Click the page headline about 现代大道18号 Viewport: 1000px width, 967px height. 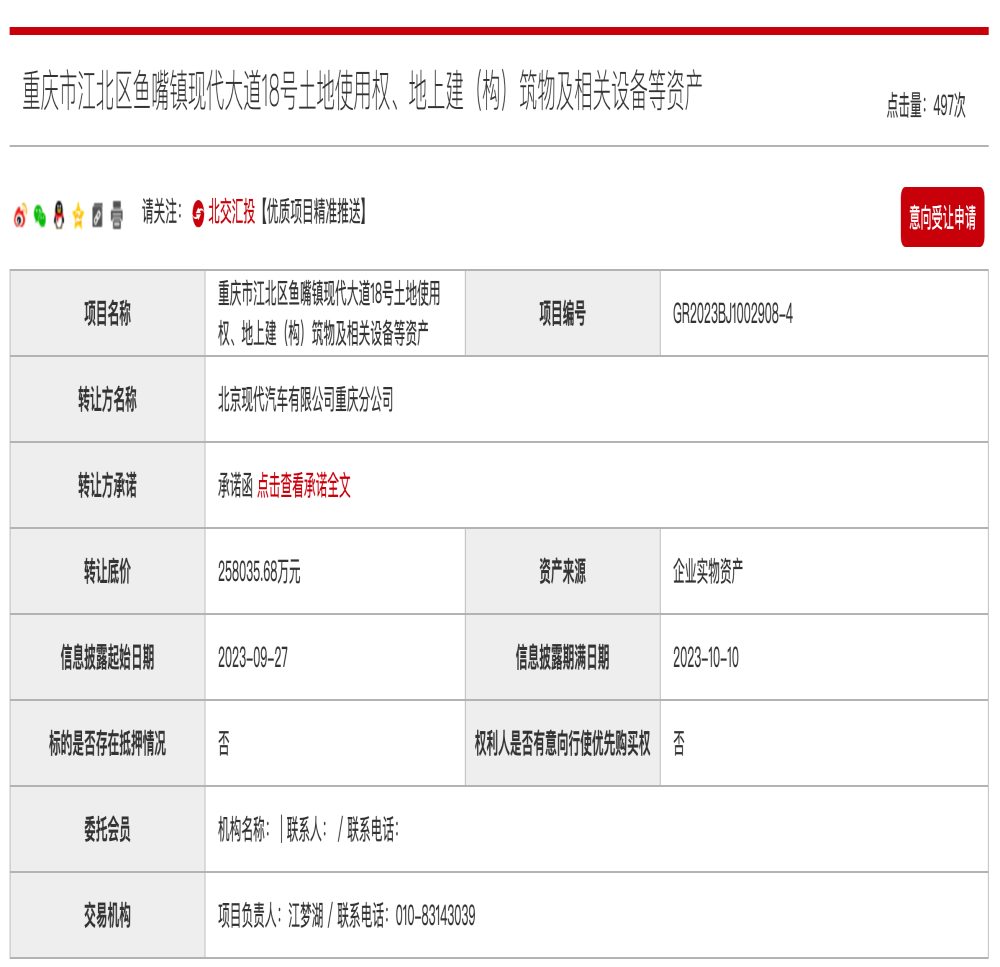[362, 91]
